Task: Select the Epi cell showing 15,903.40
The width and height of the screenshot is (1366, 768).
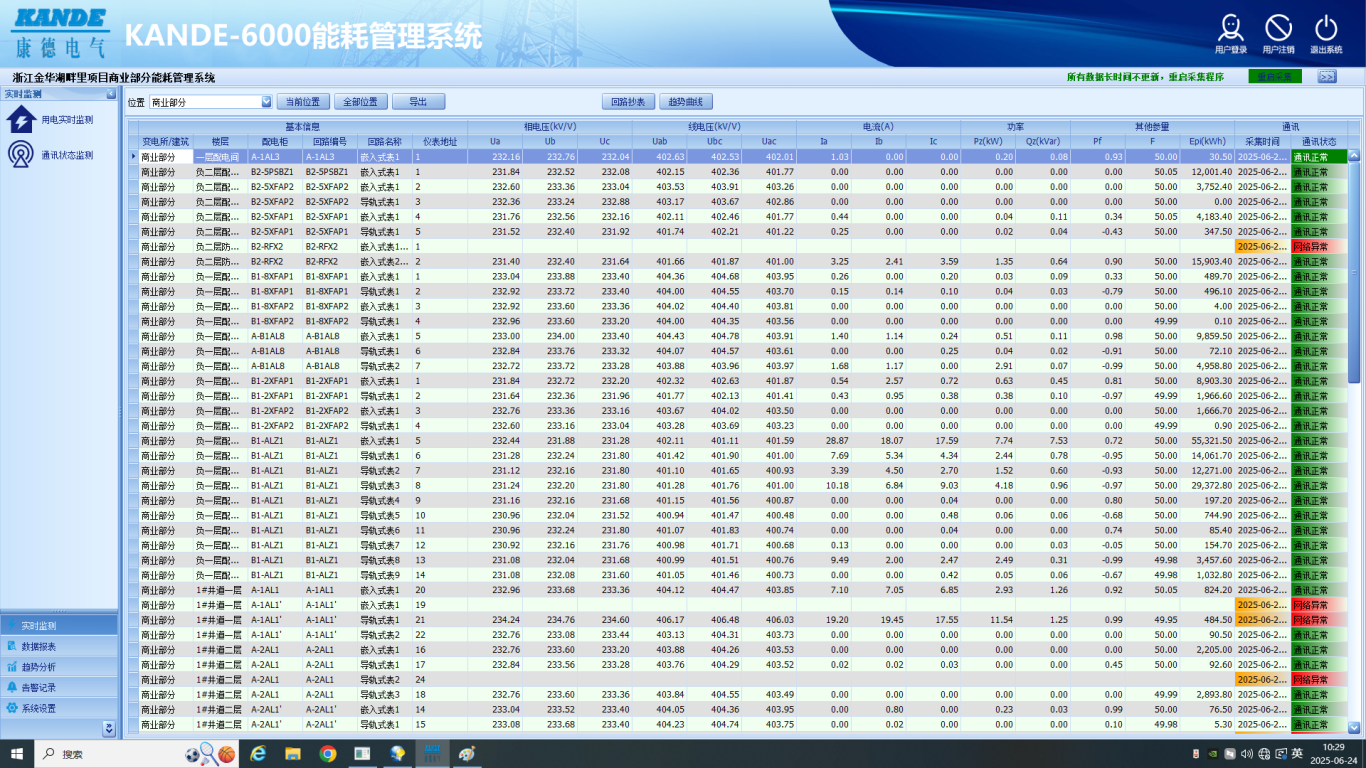Action: (1207, 262)
